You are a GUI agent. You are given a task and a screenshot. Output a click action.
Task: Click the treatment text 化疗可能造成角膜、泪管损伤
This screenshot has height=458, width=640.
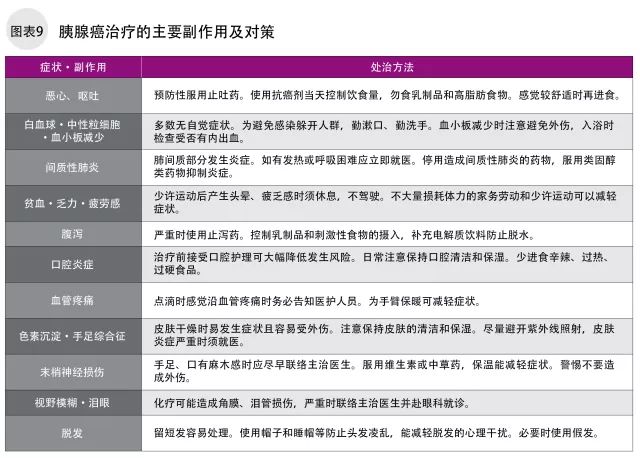[x=223, y=403]
